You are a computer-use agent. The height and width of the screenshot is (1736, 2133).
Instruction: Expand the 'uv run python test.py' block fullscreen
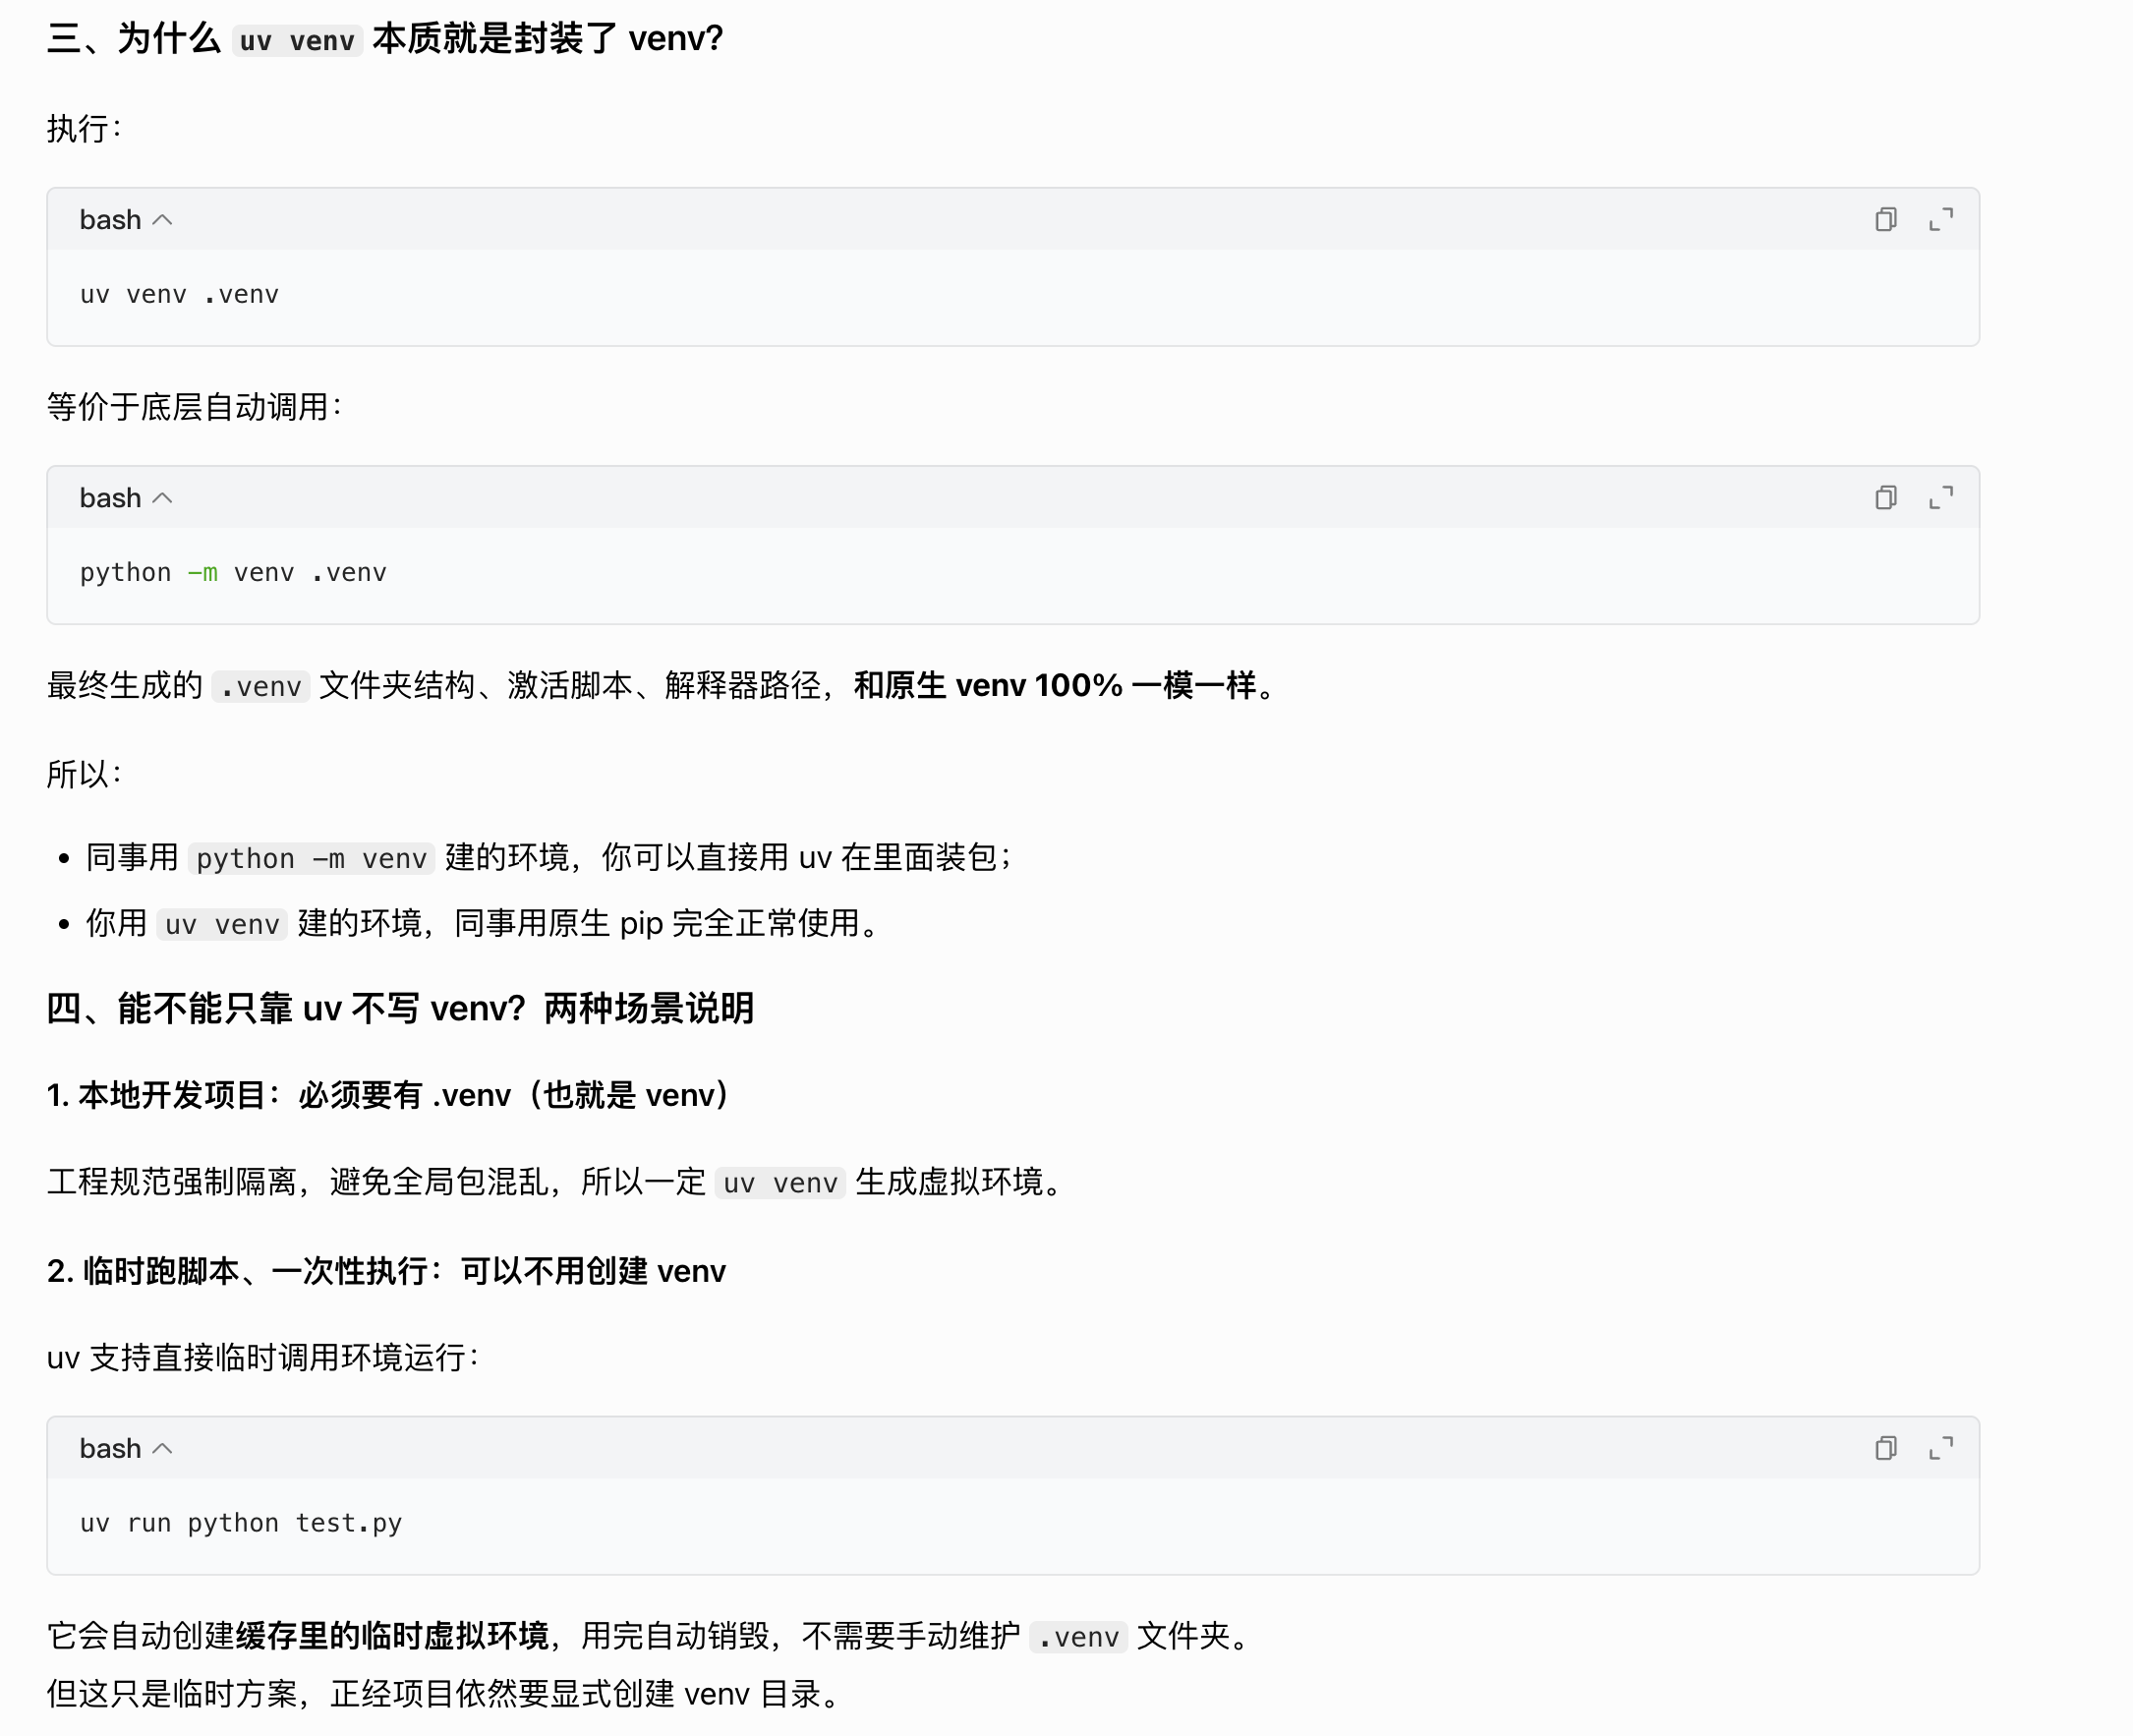tap(1941, 1448)
